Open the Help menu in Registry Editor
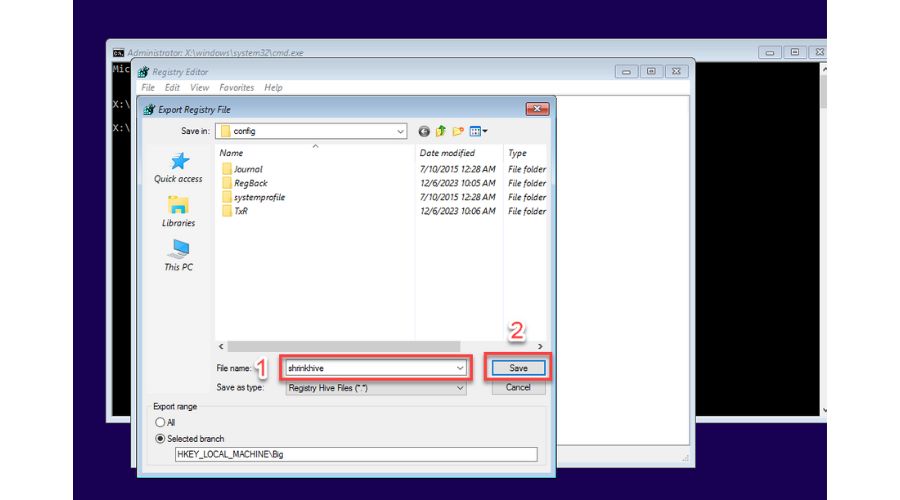This screenshot has width=900, height=500. coord(273,88)
